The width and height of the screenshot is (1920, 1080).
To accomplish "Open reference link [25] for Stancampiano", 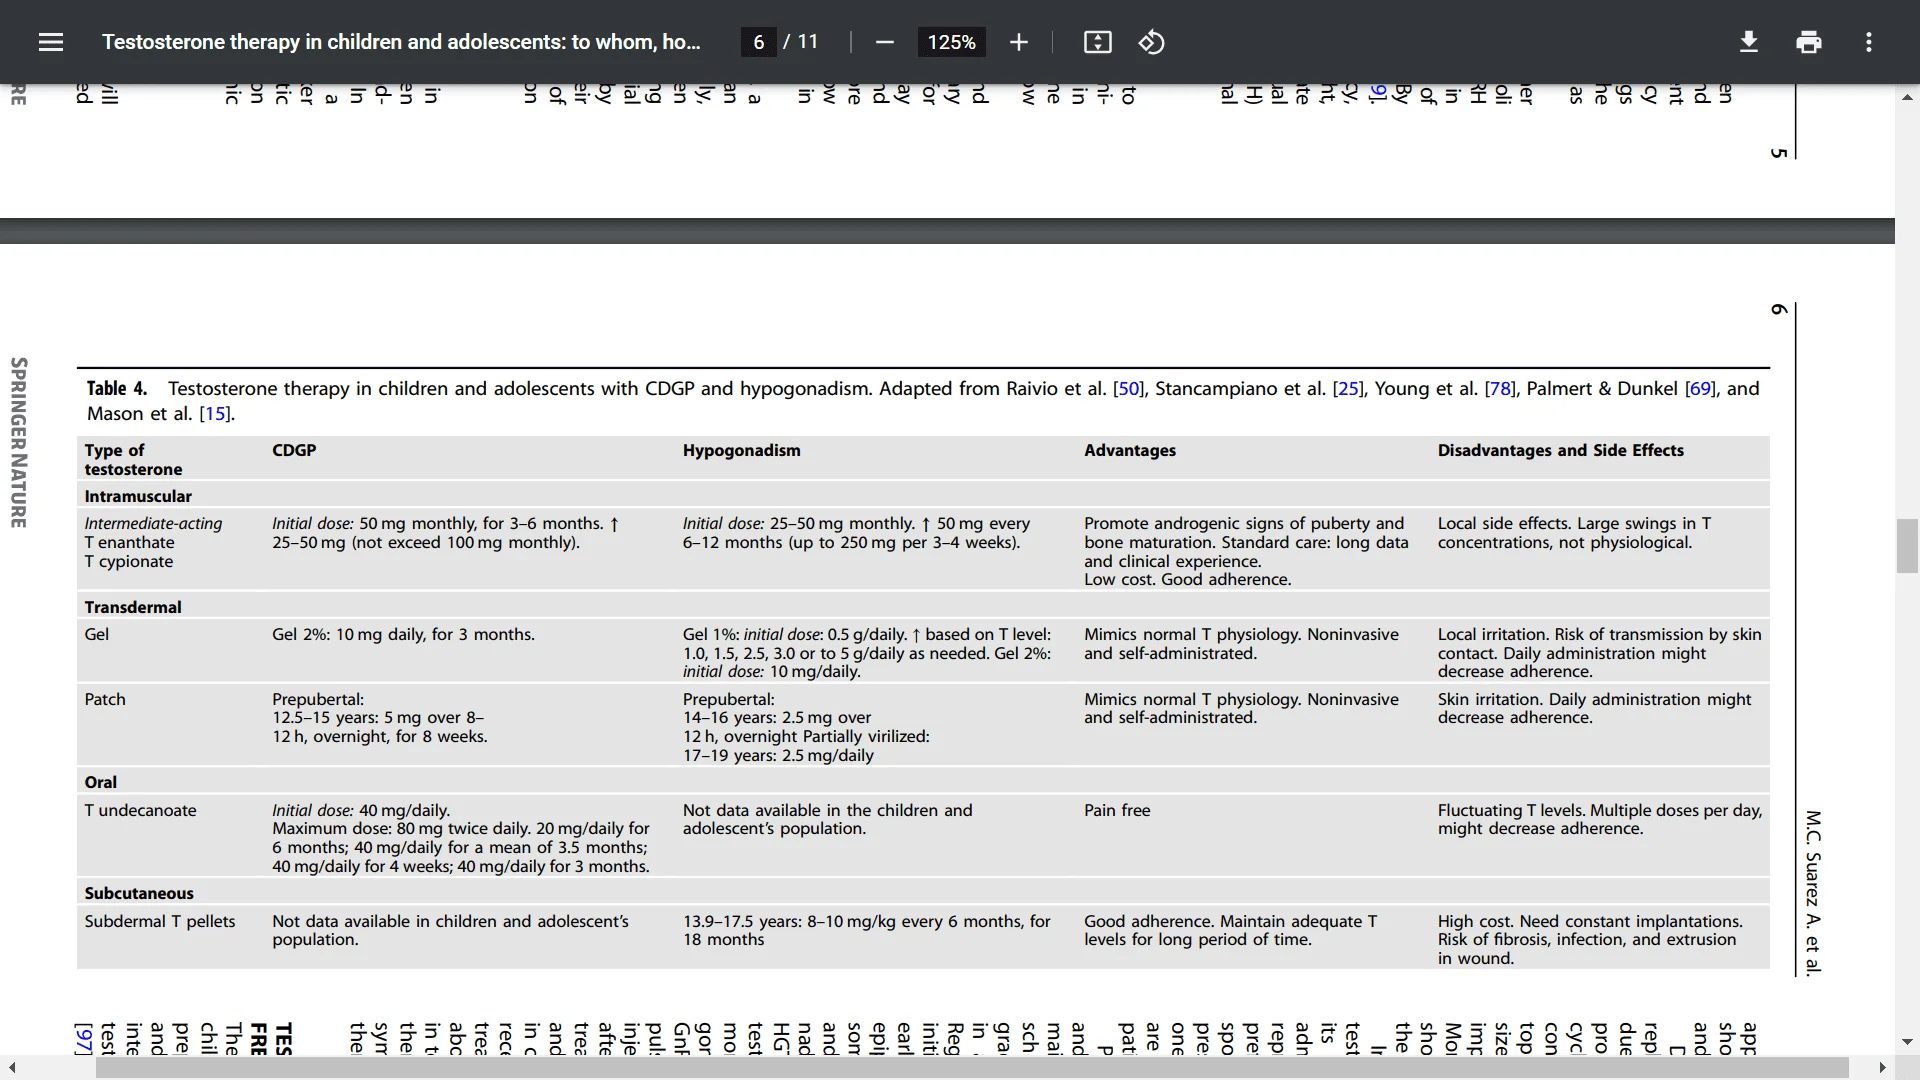I will (x=1348, y=389).
